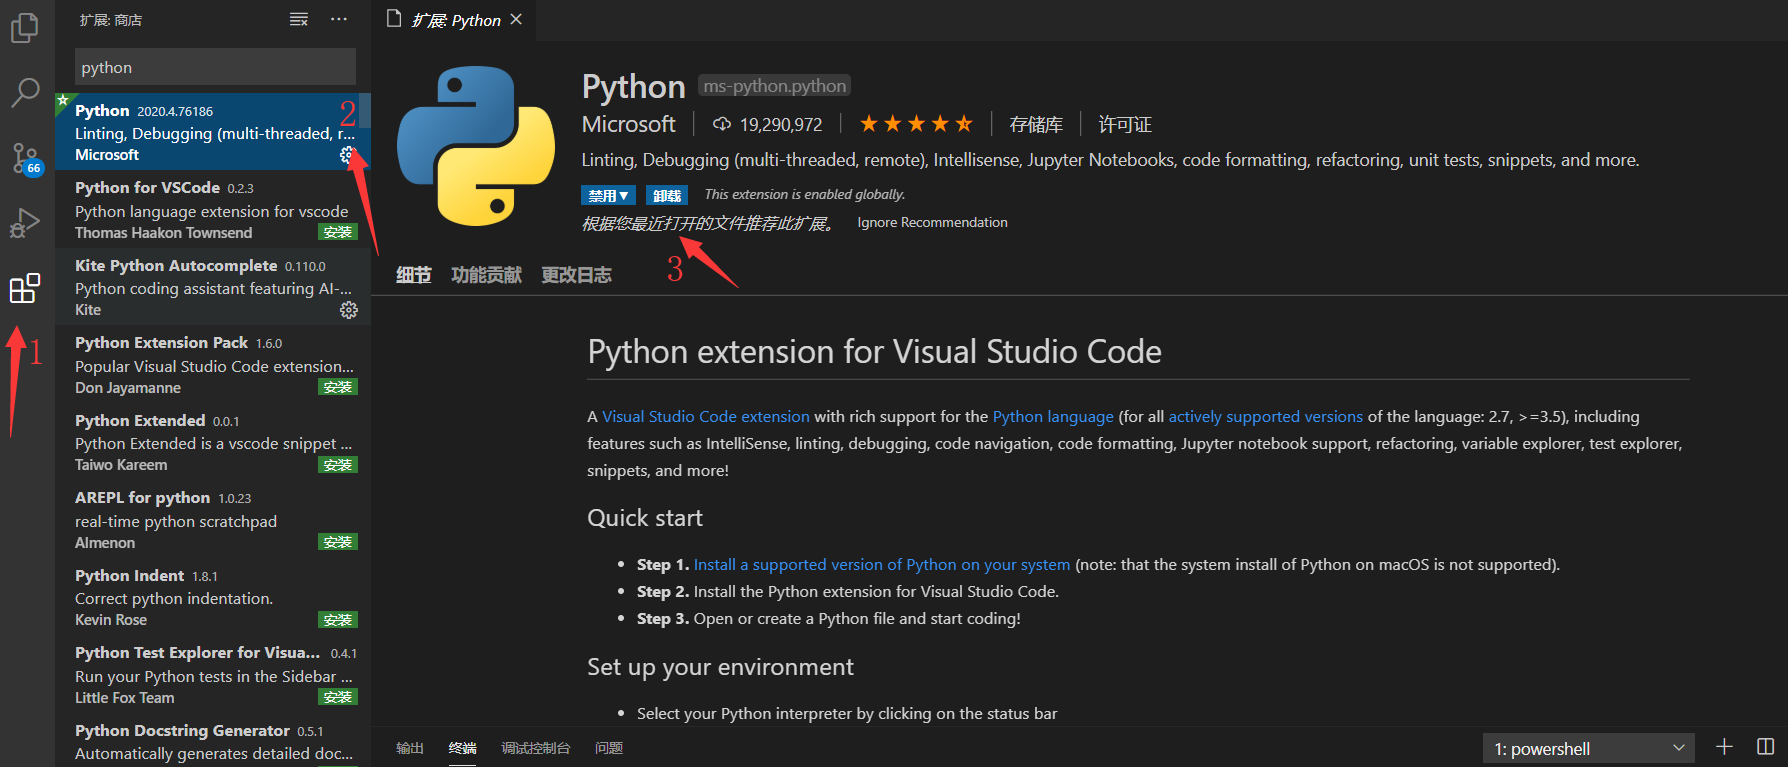This screenshot has height=767, width=1788.
Task: Click the five-star rating of Python extension
Action: click(x=916, y=124)
